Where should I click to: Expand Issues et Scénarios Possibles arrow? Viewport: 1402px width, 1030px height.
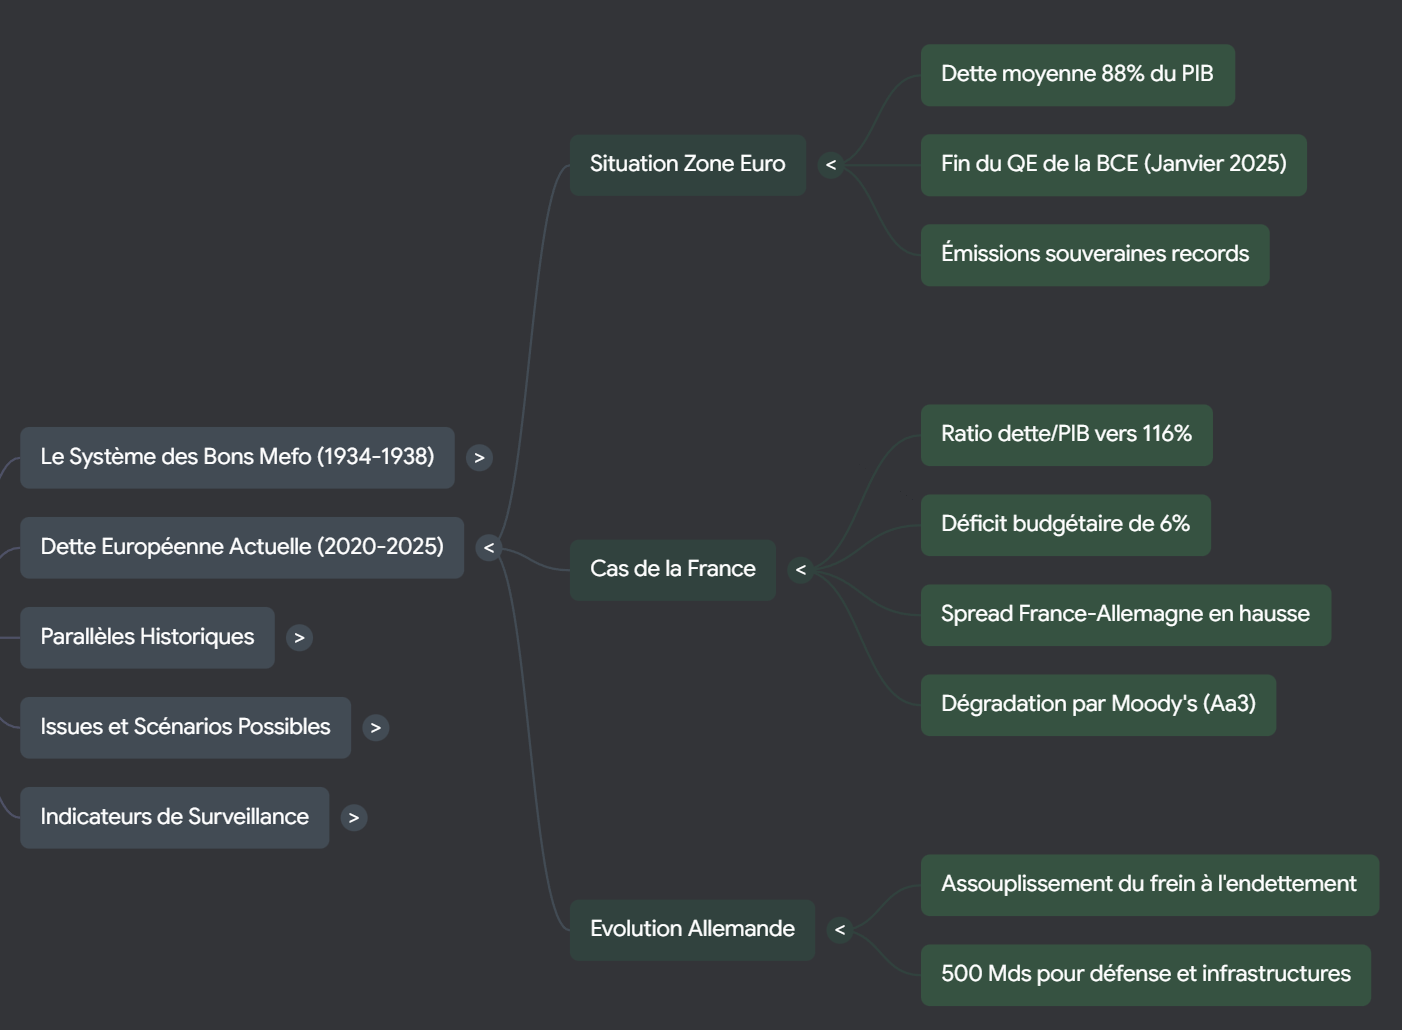[375, 728]
